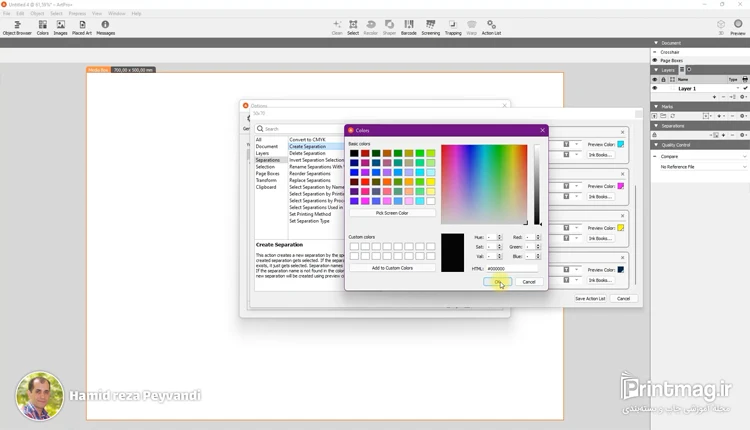Open the Images toolbar icon

point(60,28)
